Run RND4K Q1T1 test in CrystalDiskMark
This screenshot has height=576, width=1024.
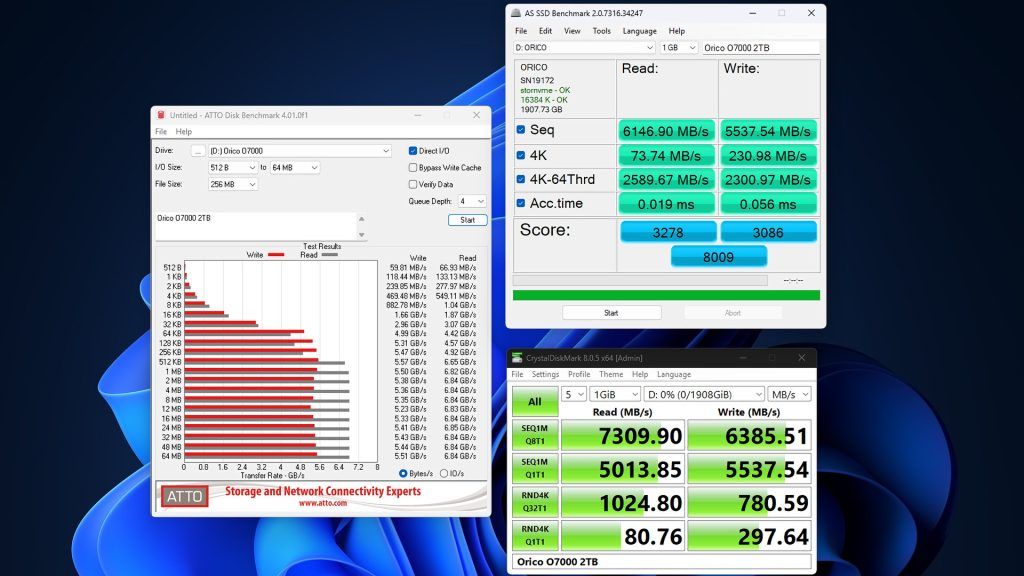pos(535,535)
